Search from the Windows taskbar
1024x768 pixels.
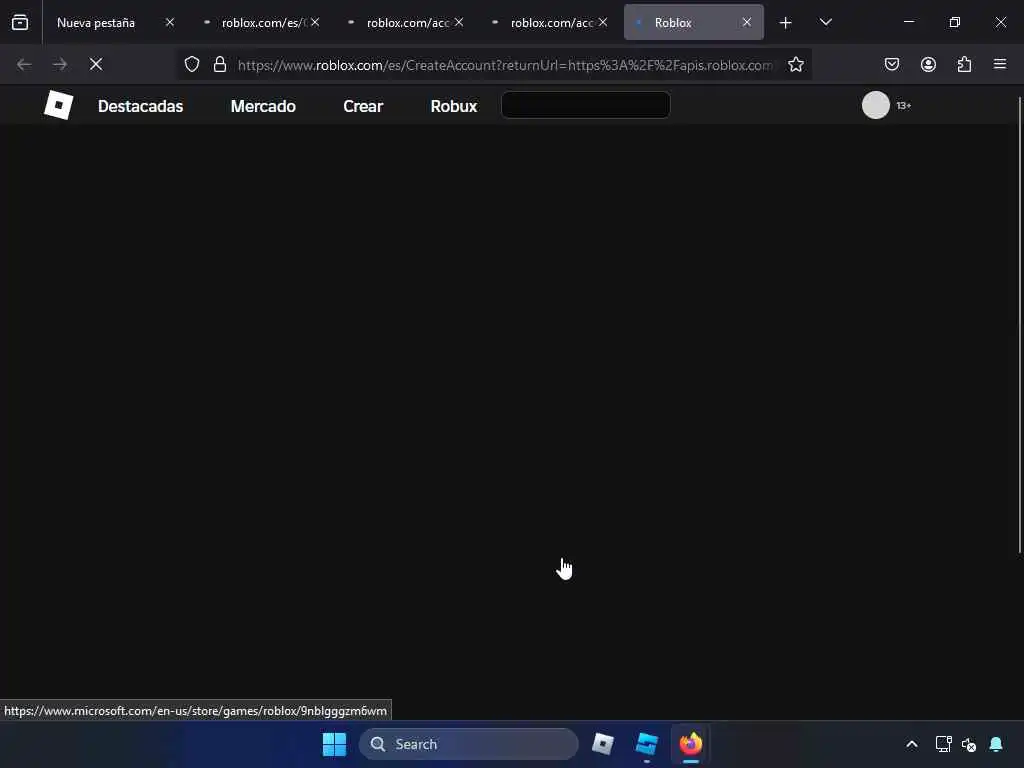[x=469, y=744]
